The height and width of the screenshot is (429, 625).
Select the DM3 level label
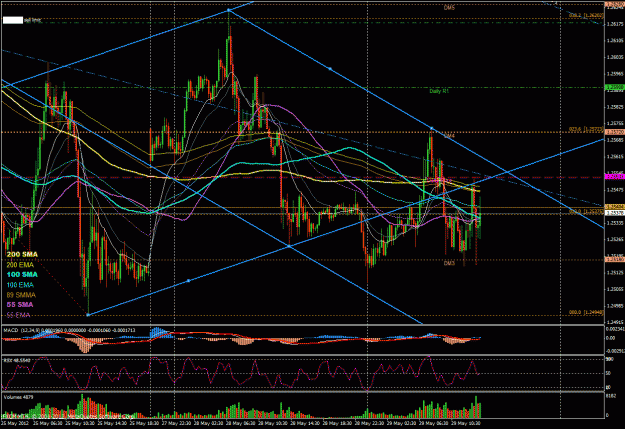click(x=449, y=264)
